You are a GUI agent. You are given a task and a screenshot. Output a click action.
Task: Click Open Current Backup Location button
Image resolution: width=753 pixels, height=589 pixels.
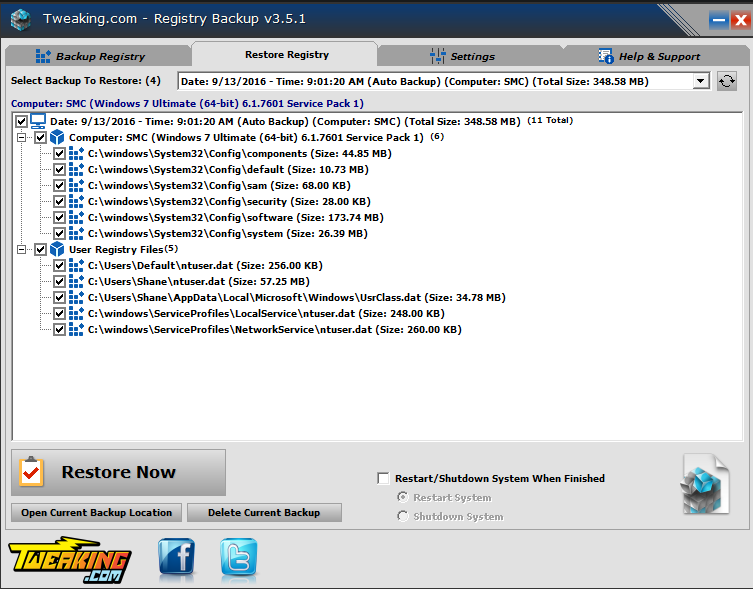[x=97, y=513]
